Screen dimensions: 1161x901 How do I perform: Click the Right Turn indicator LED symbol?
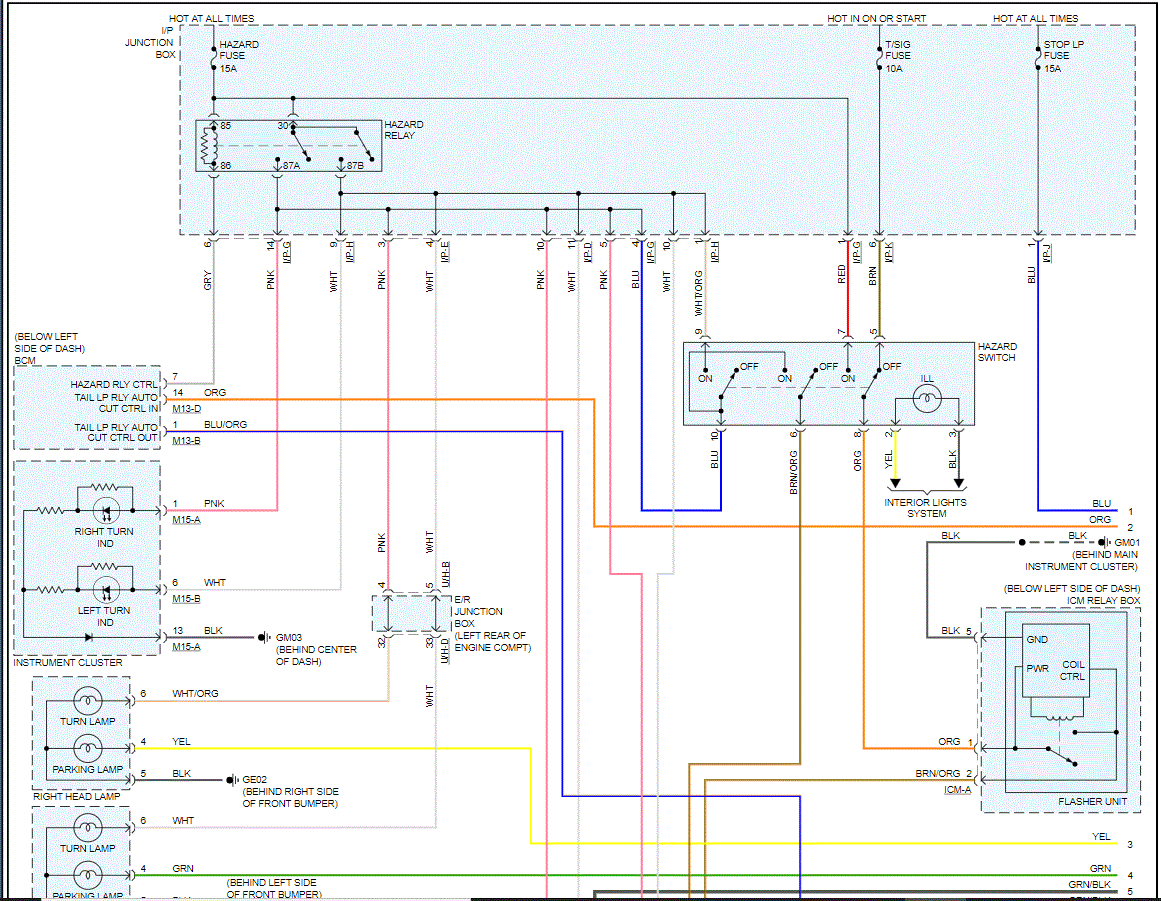pos(106,510)
